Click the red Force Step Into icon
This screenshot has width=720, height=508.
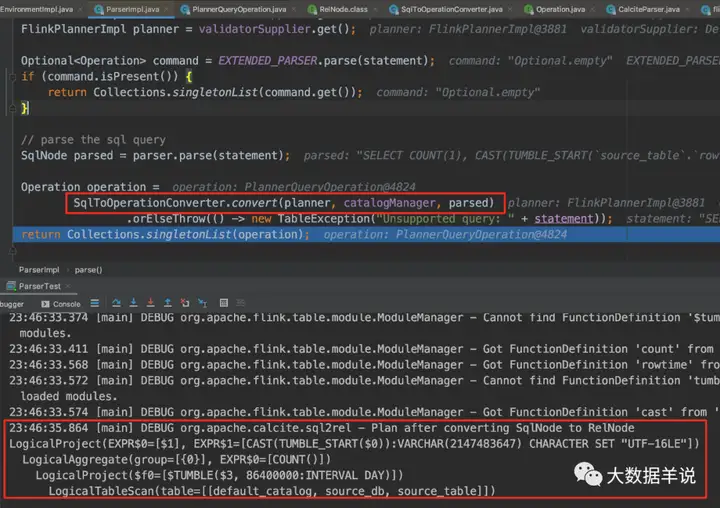point(151,302)
